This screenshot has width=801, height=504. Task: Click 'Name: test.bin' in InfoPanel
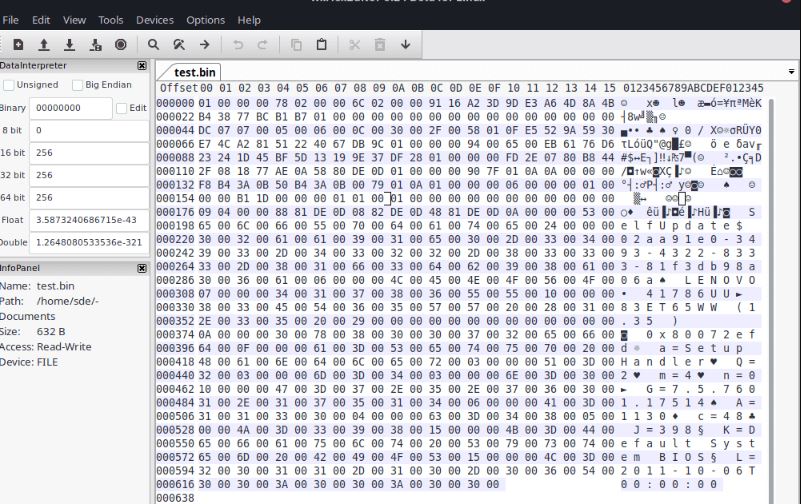pyautogui.click(x=37, y=286)
